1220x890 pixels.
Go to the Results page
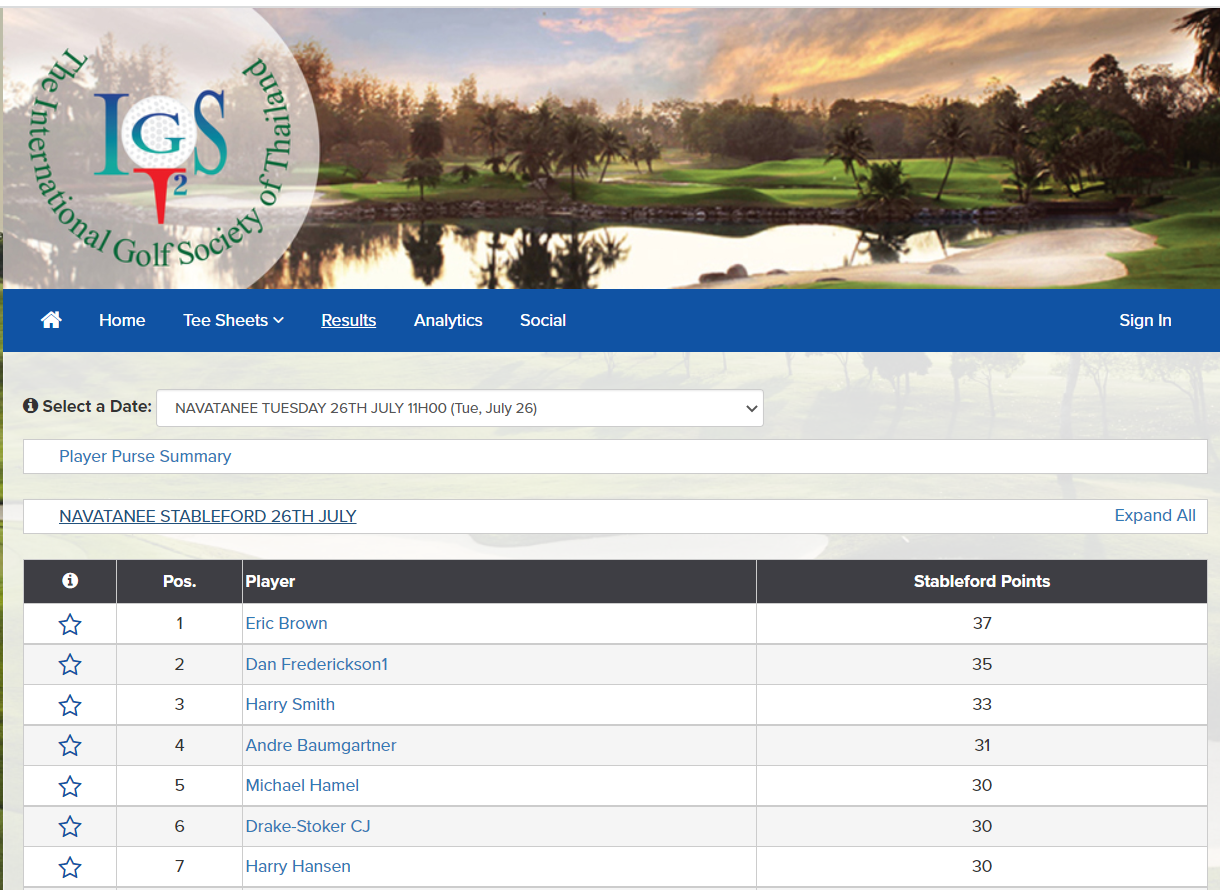click(x=348, y=320)
